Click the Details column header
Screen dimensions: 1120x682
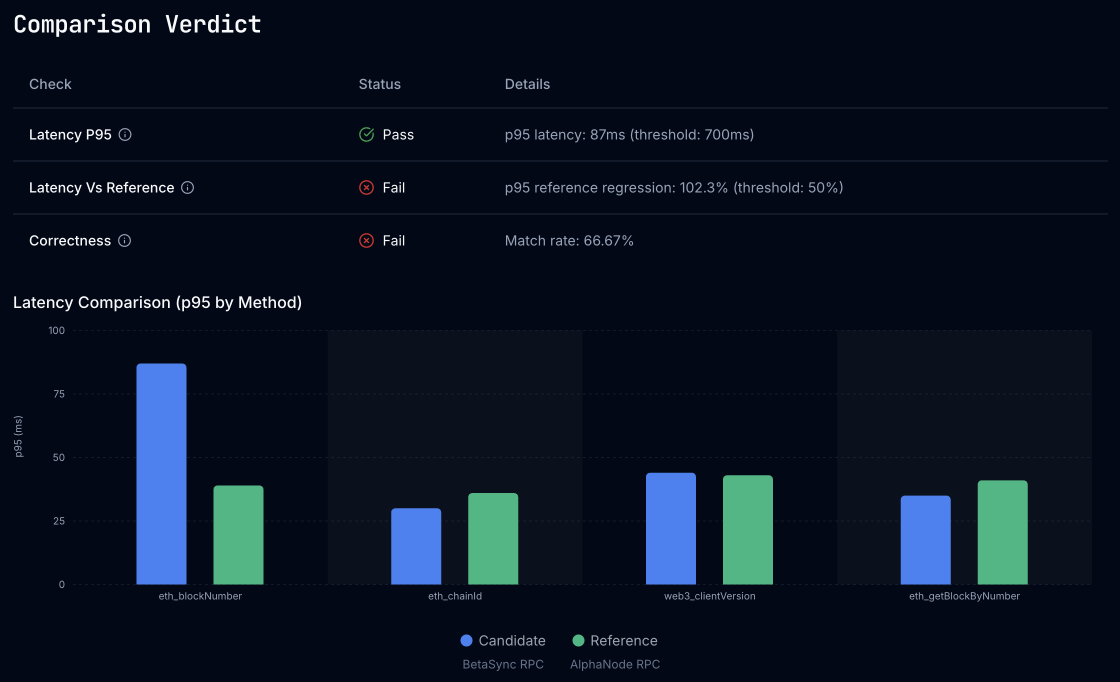[x=527, y=84]
